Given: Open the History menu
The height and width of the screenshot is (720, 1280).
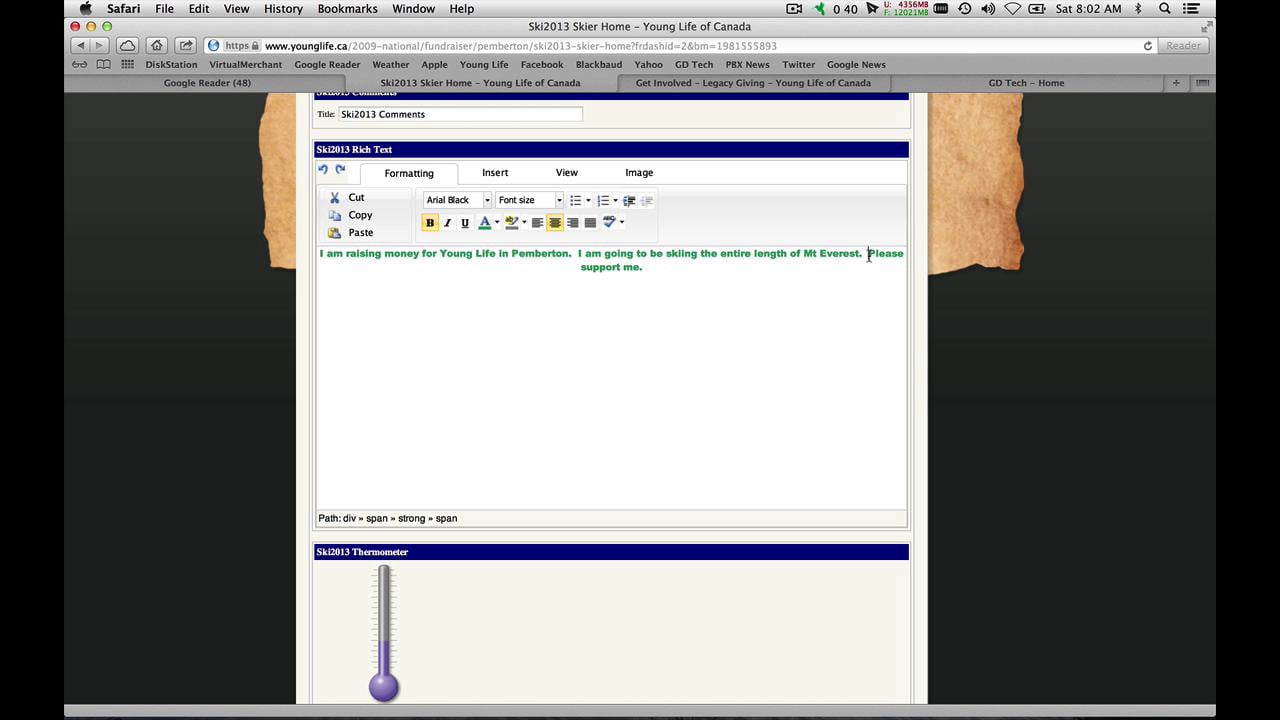Looking at the screenshot, I should pos(283,9).
